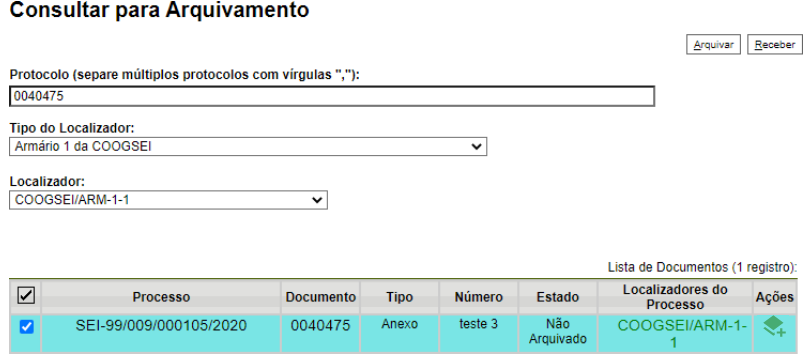Click the Tipo column header
Screen dimensions: 806x362
(399, 297)
